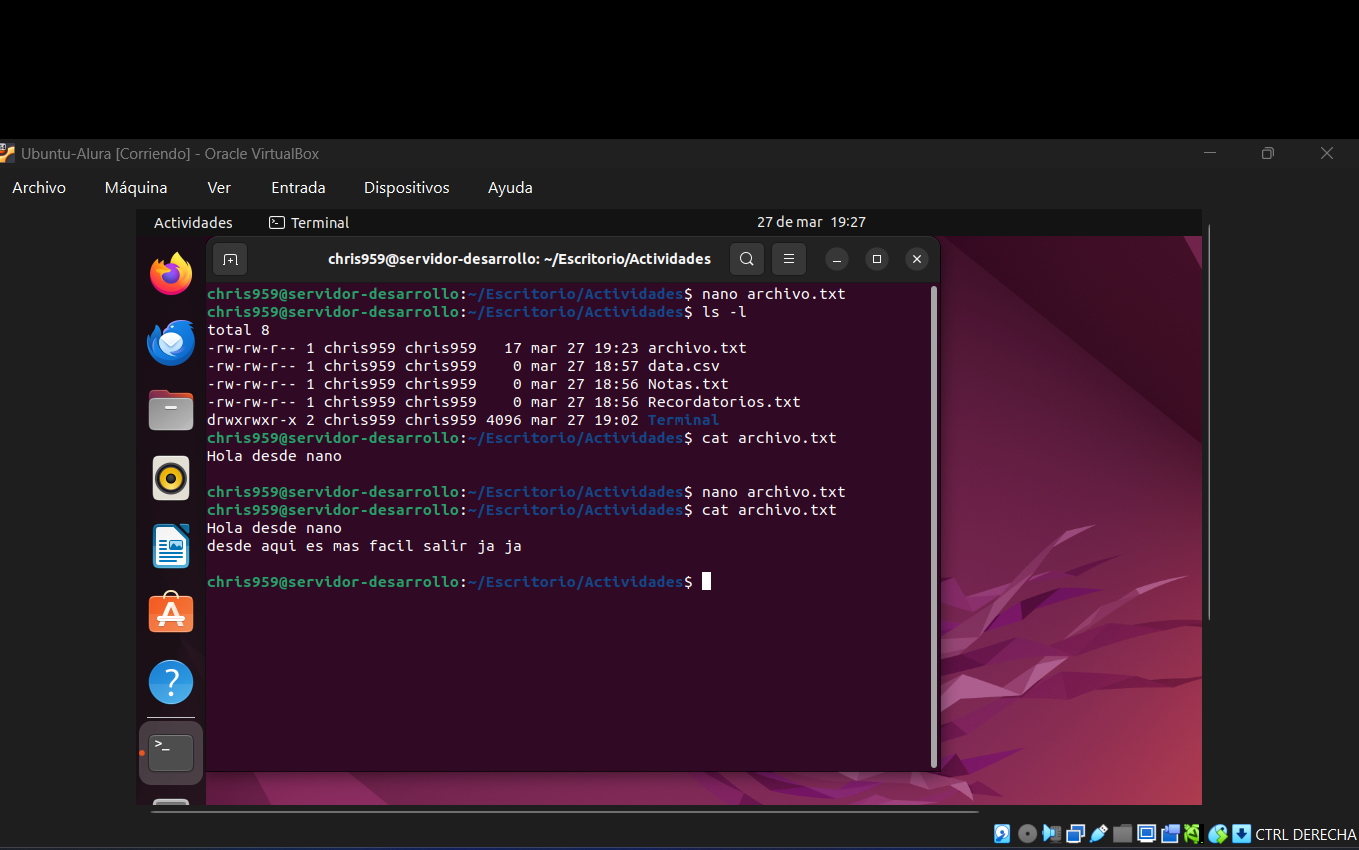Click the optical disc icon in the status bar
Screen dimensions: 1359x850
1026,833
